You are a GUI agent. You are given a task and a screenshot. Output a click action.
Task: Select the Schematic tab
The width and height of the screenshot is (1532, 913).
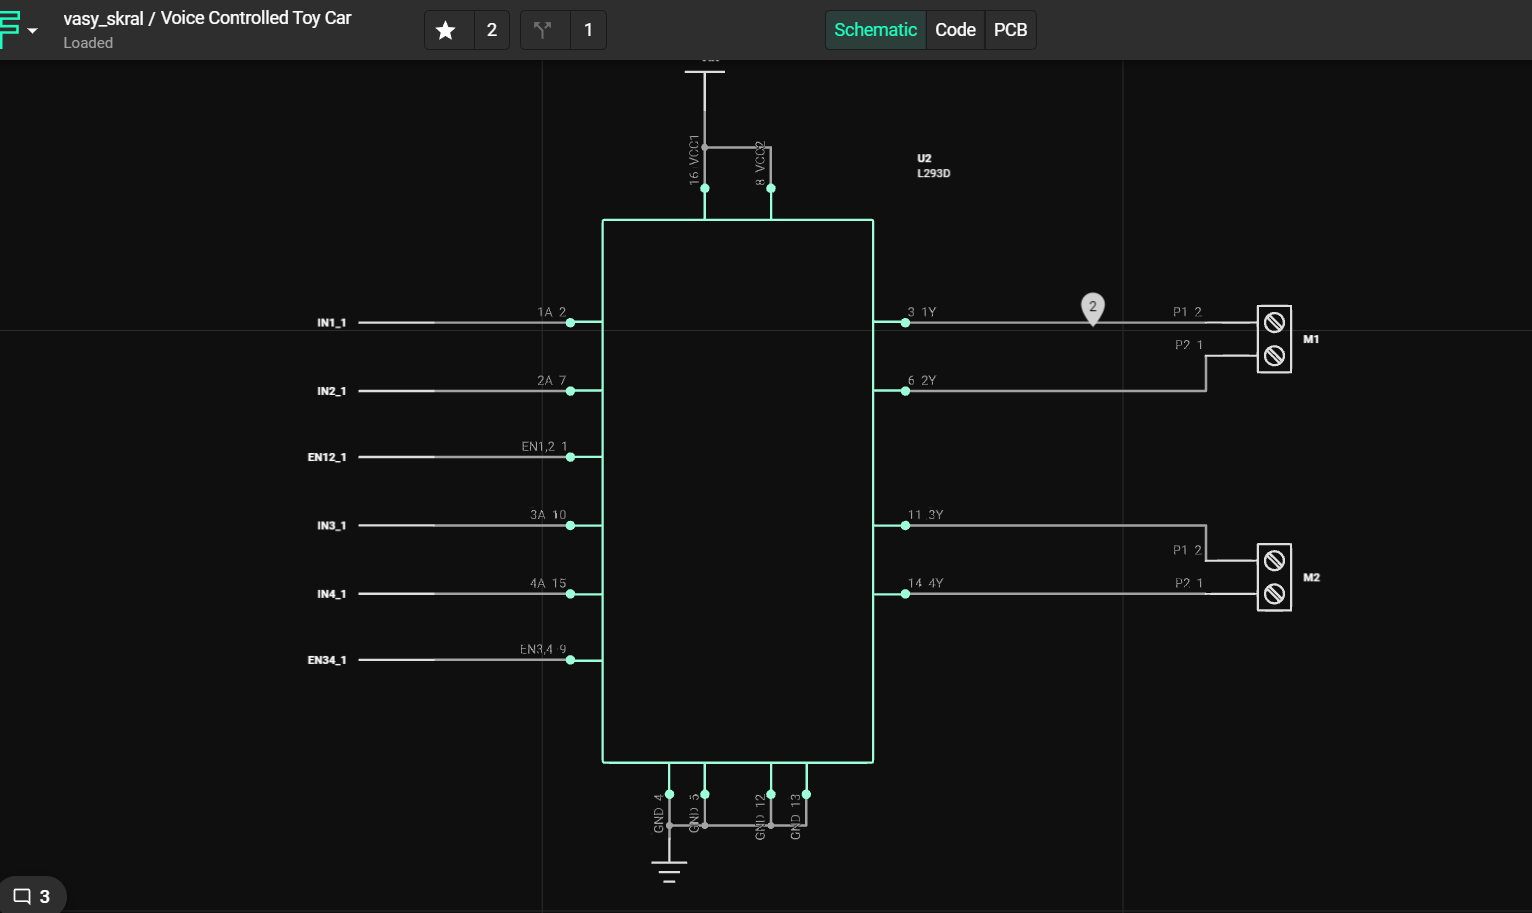click(875, 30)
